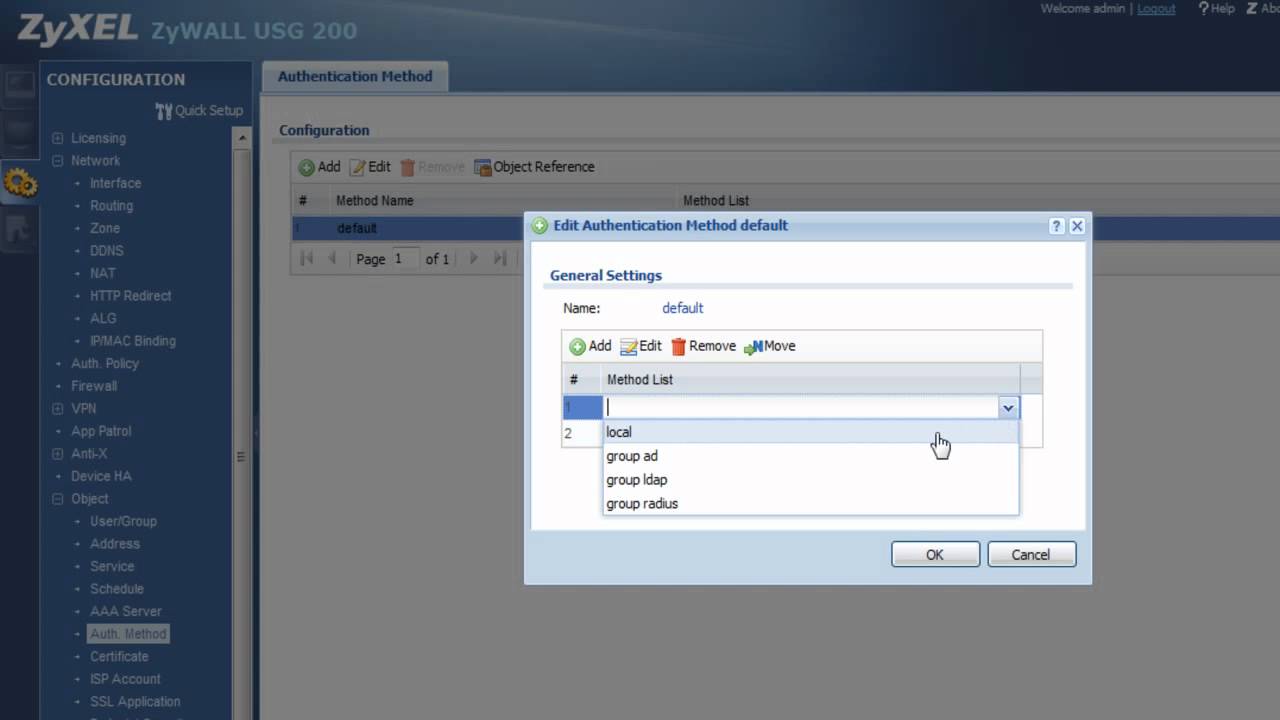The height and width of the screenshot is (720, 1280).
Task: Click the Configuration gear icon in left rail
Action: point(19,182)
